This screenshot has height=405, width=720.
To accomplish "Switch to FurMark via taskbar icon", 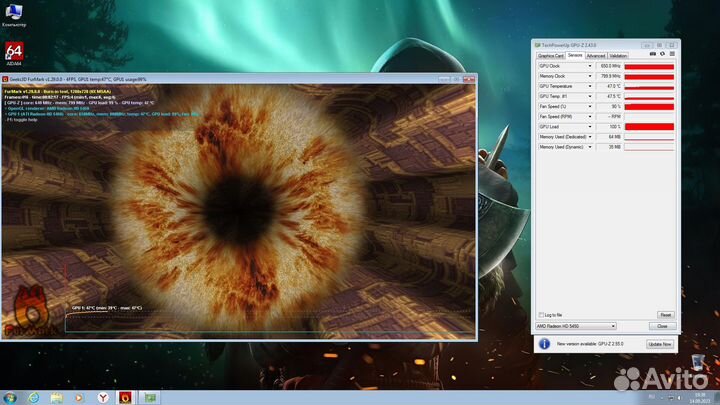I will [x=125, y=398].
